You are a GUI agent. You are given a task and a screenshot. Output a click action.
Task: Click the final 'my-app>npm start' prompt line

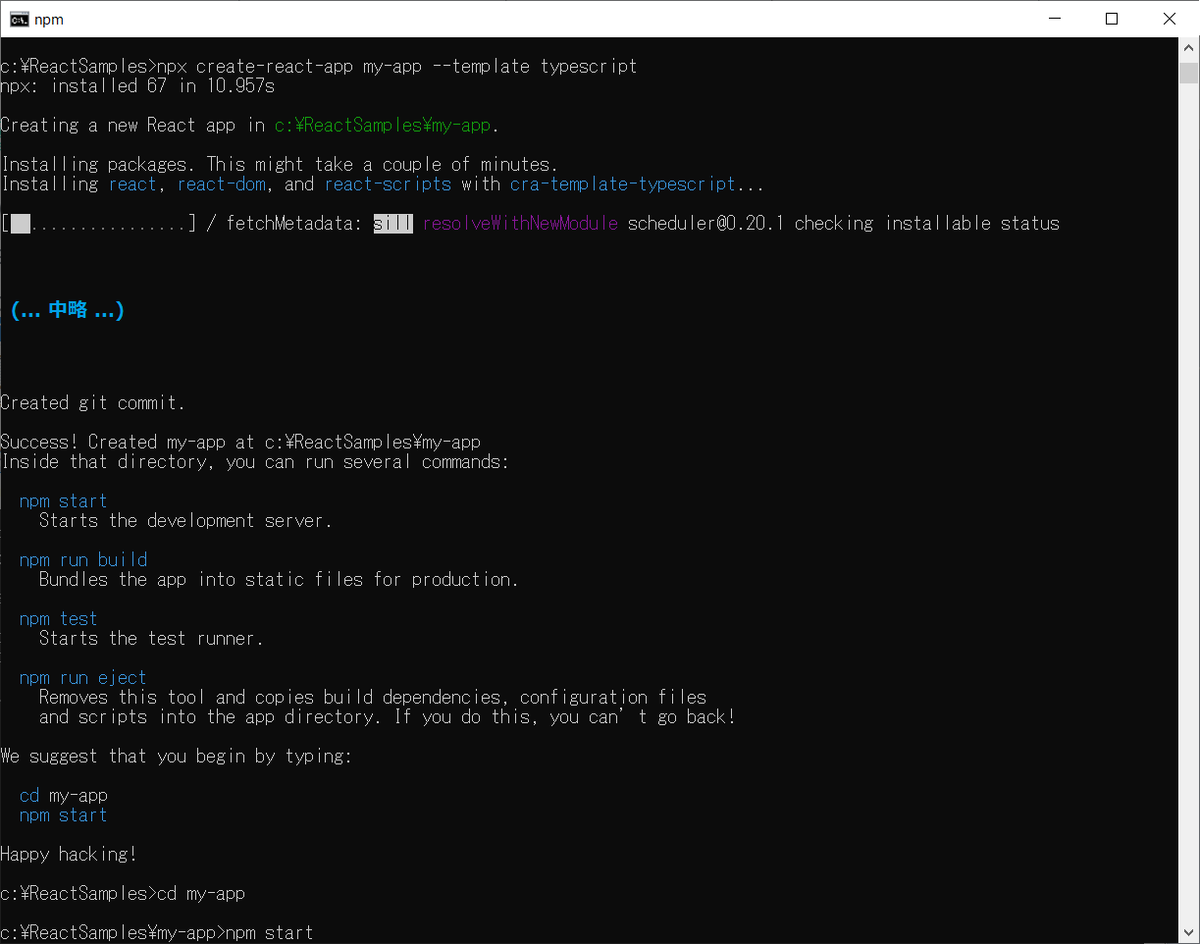pyautogui.click(x=157, y=933)
